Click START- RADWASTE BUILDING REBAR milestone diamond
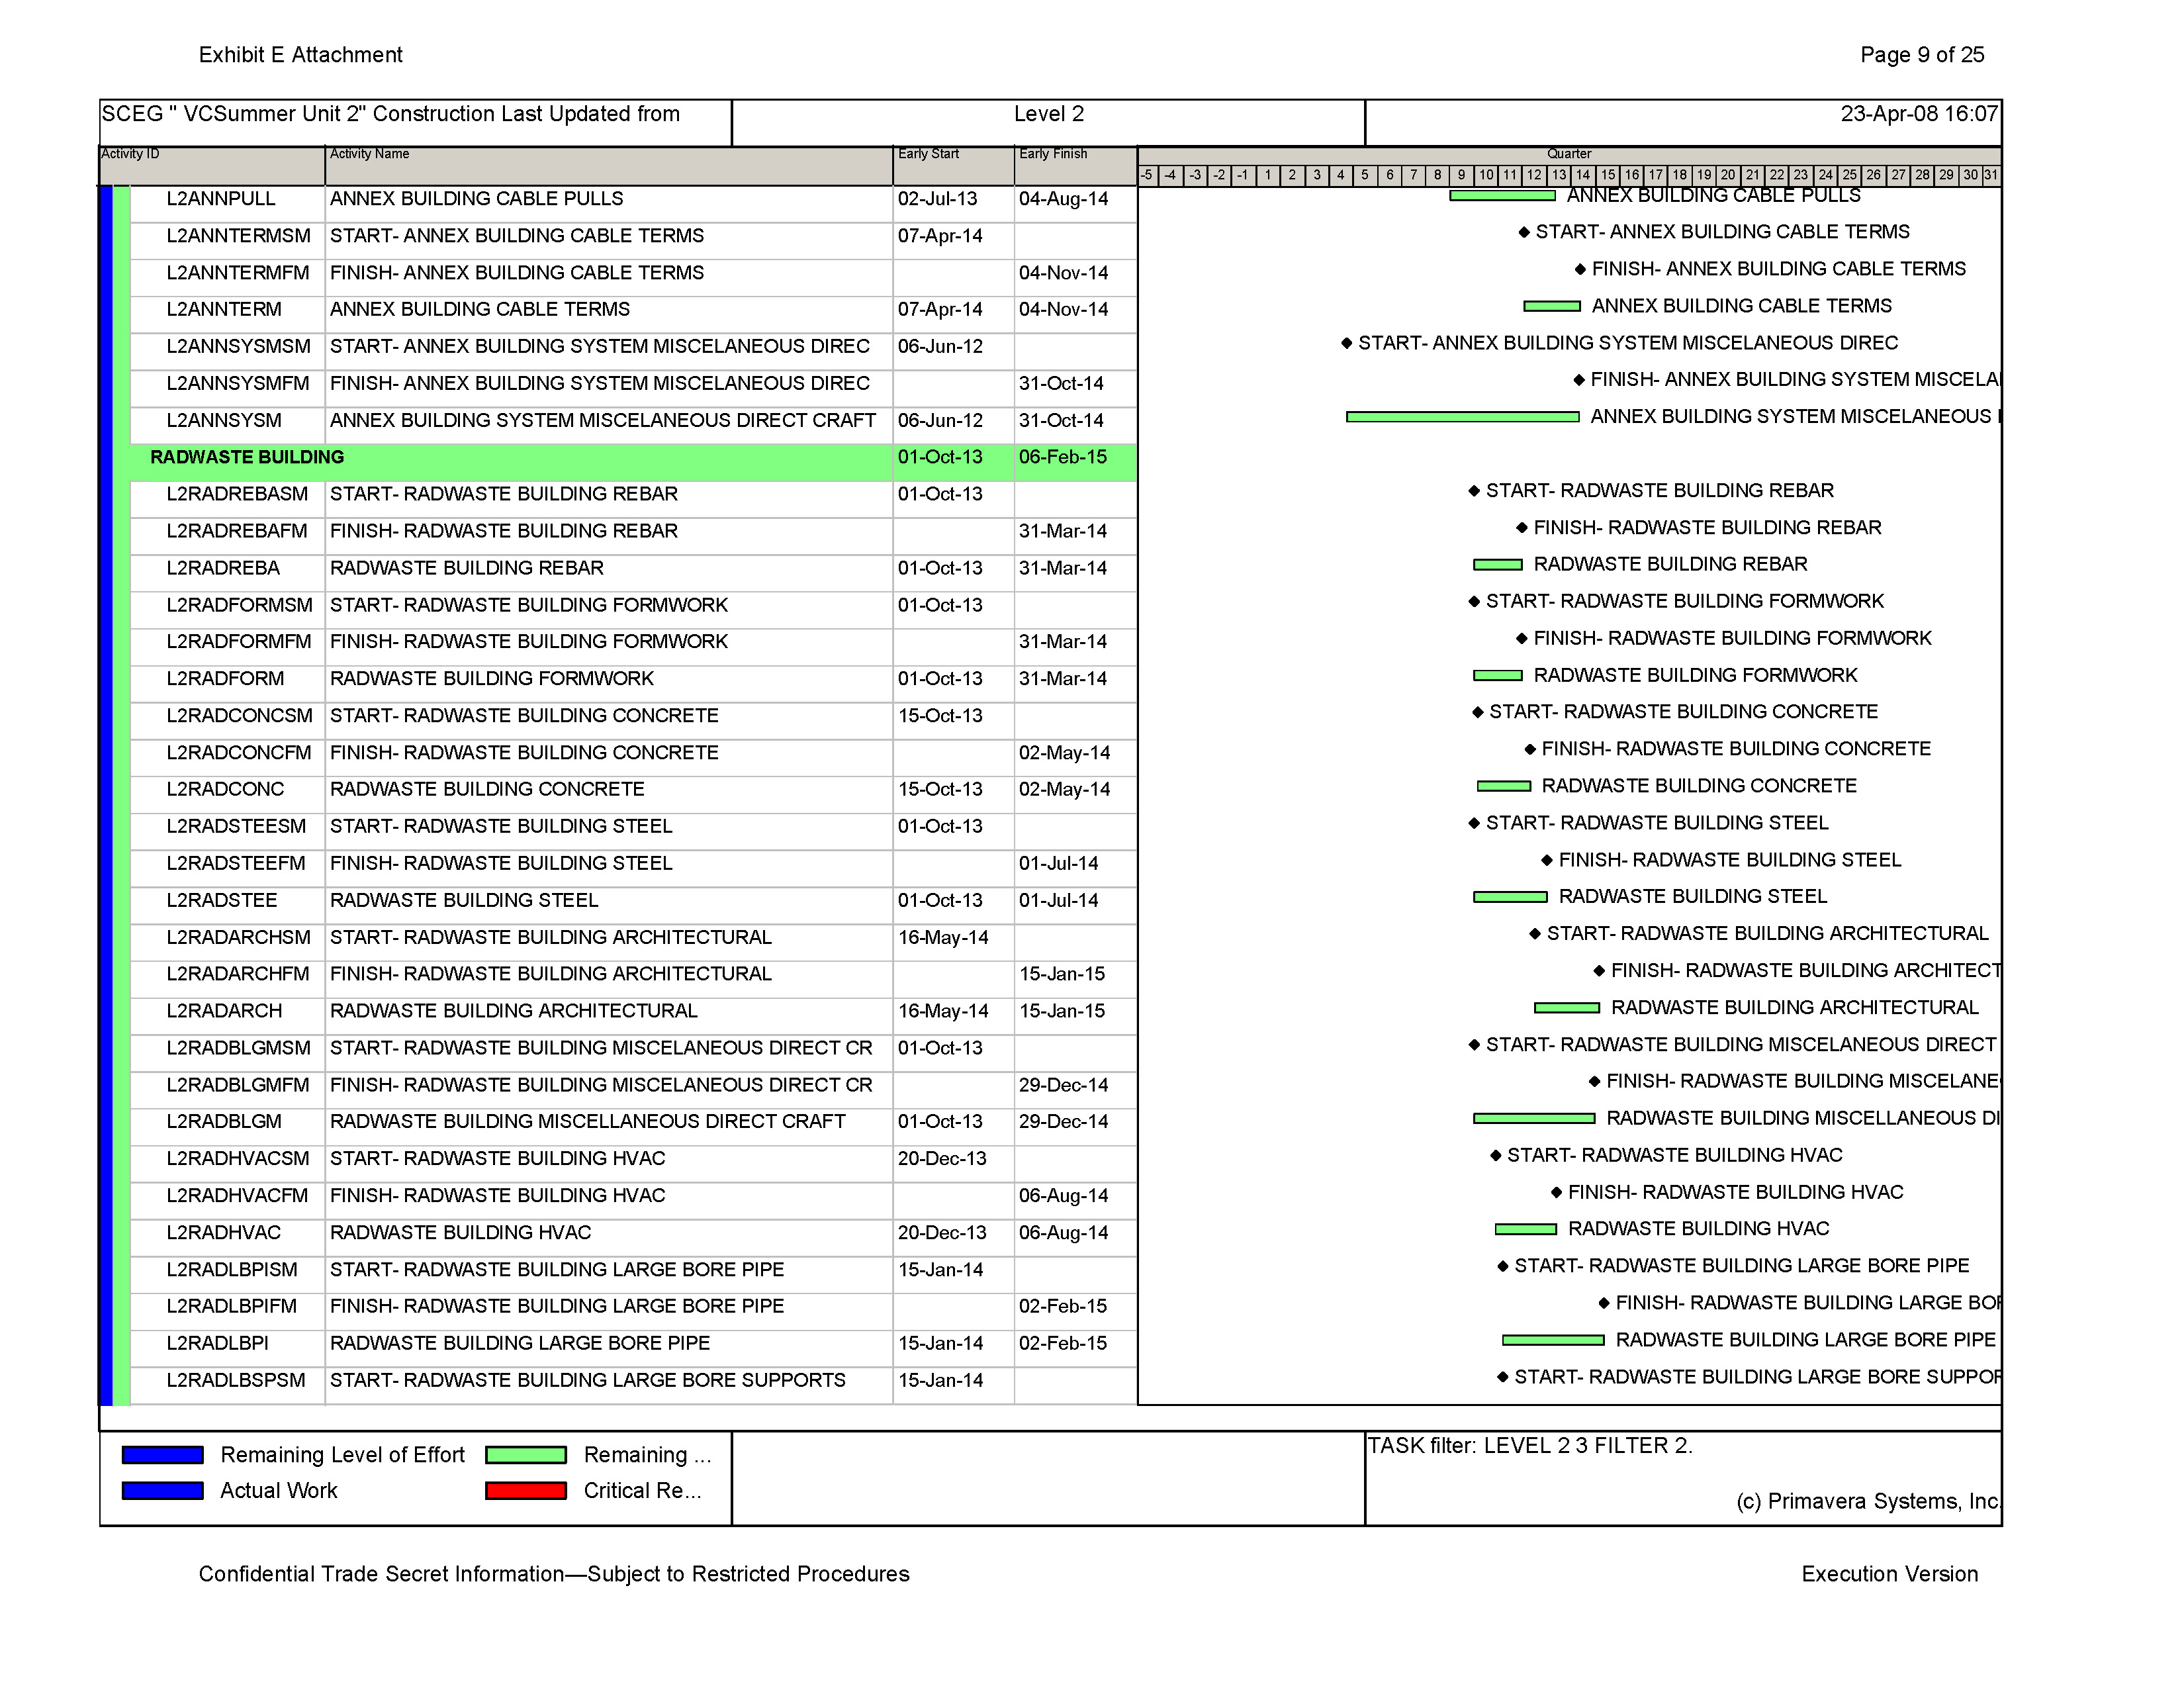The width and height of the screenshot is (2184, 1688). [1474, 491]
